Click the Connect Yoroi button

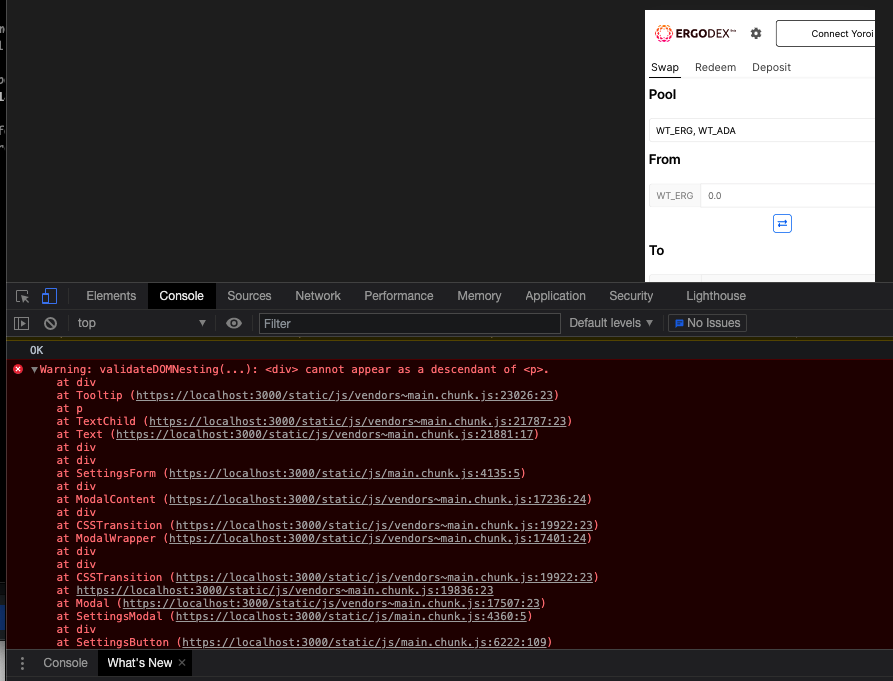pos(826,34)
